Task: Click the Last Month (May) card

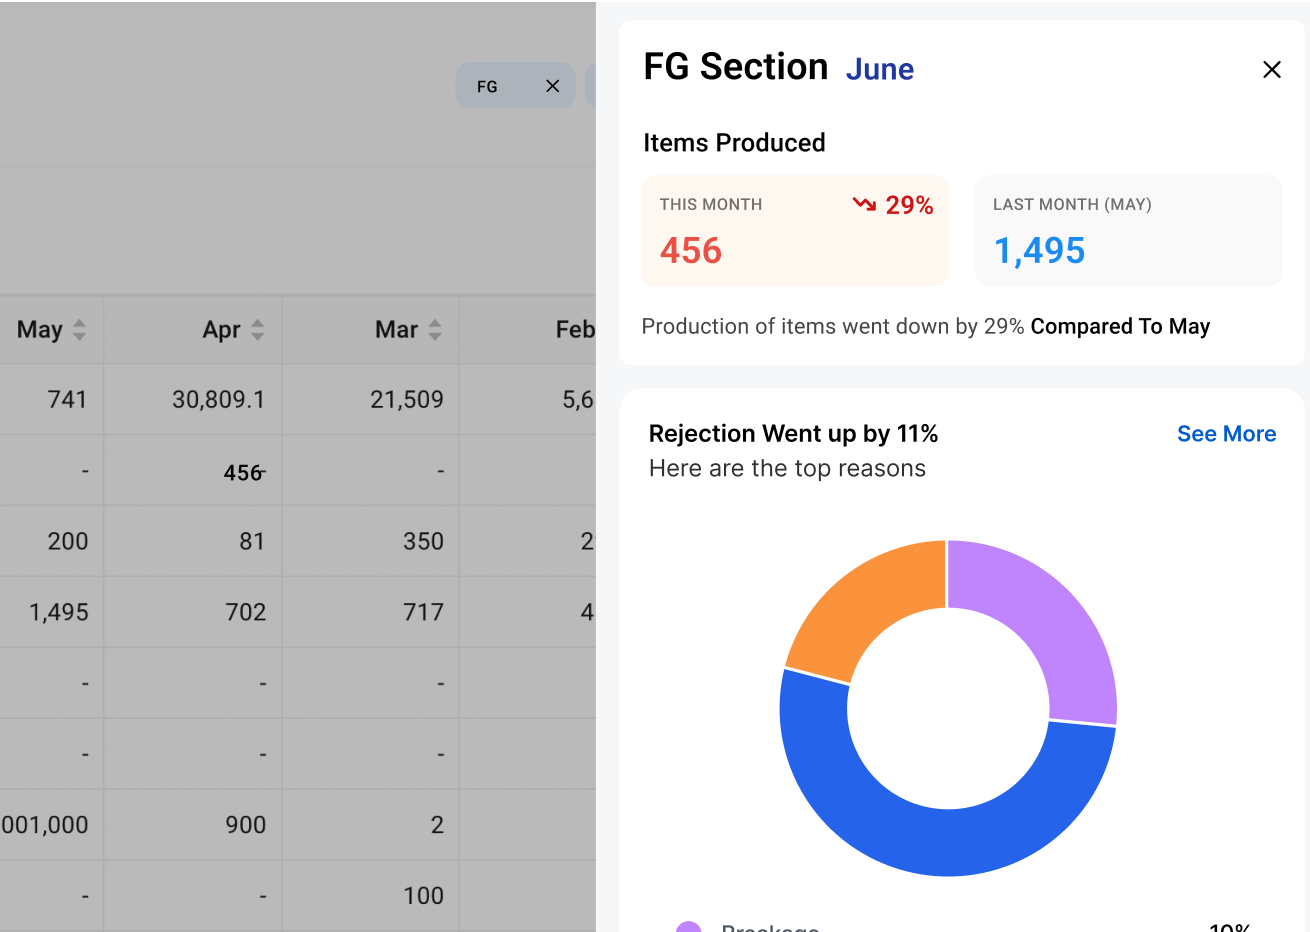Action: click(1127, 231)
